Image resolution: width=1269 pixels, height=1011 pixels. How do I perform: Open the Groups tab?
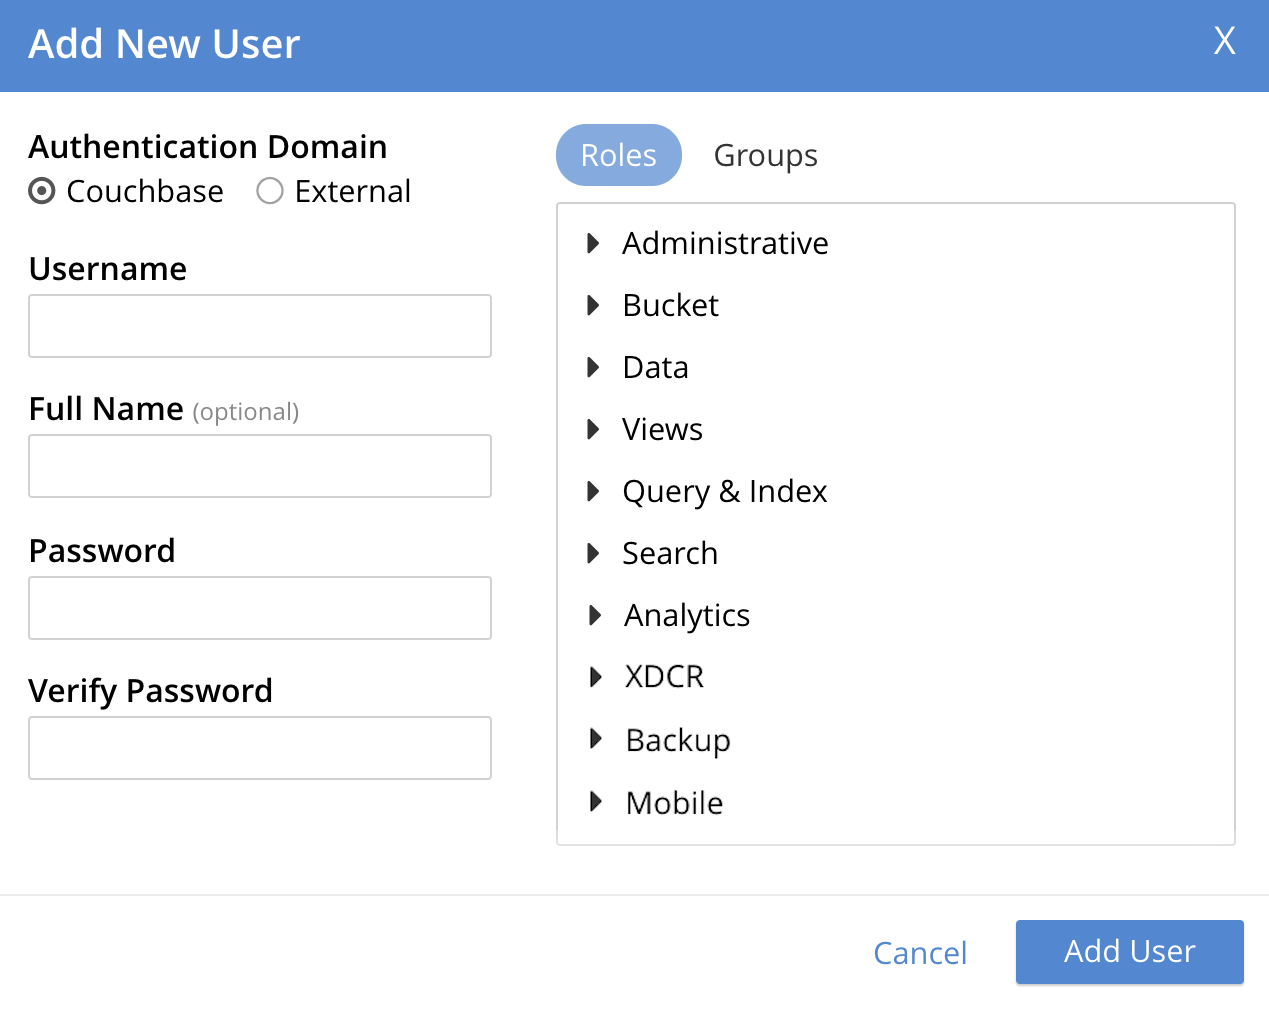point(765,156)
